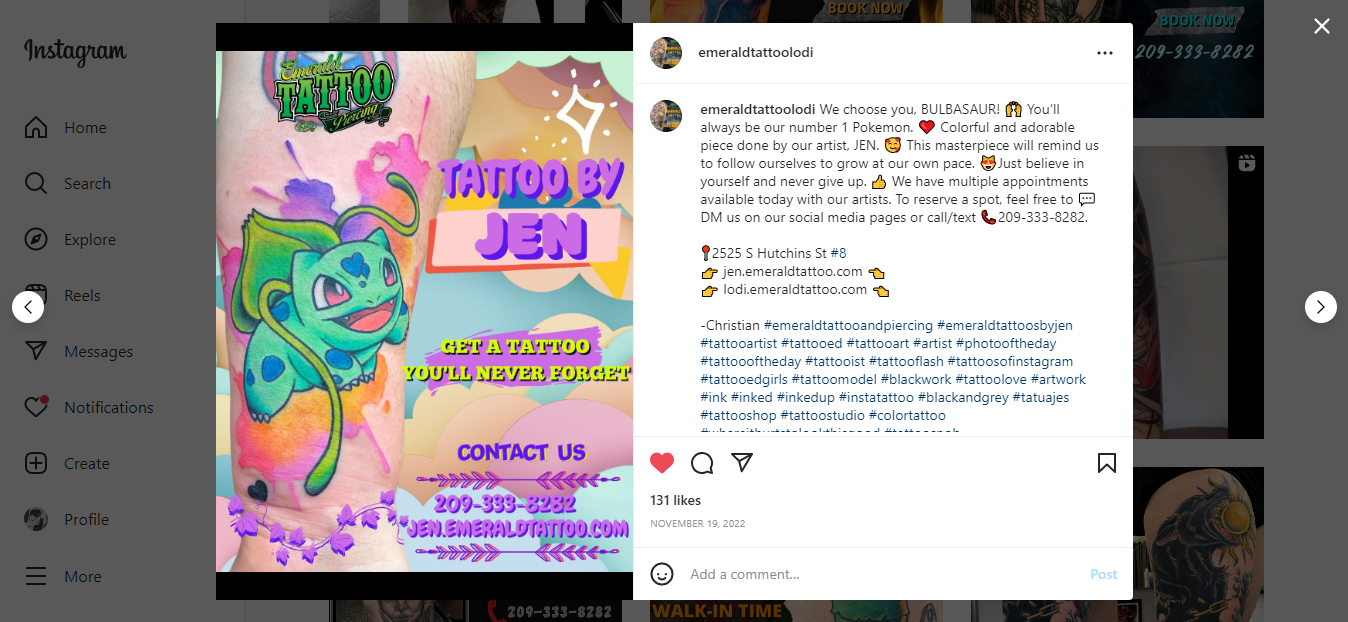The width and height of the screenshot is (1348, 622).
Task: Click the Bulbasaur tattoo post image
Action: coord(424,311)
